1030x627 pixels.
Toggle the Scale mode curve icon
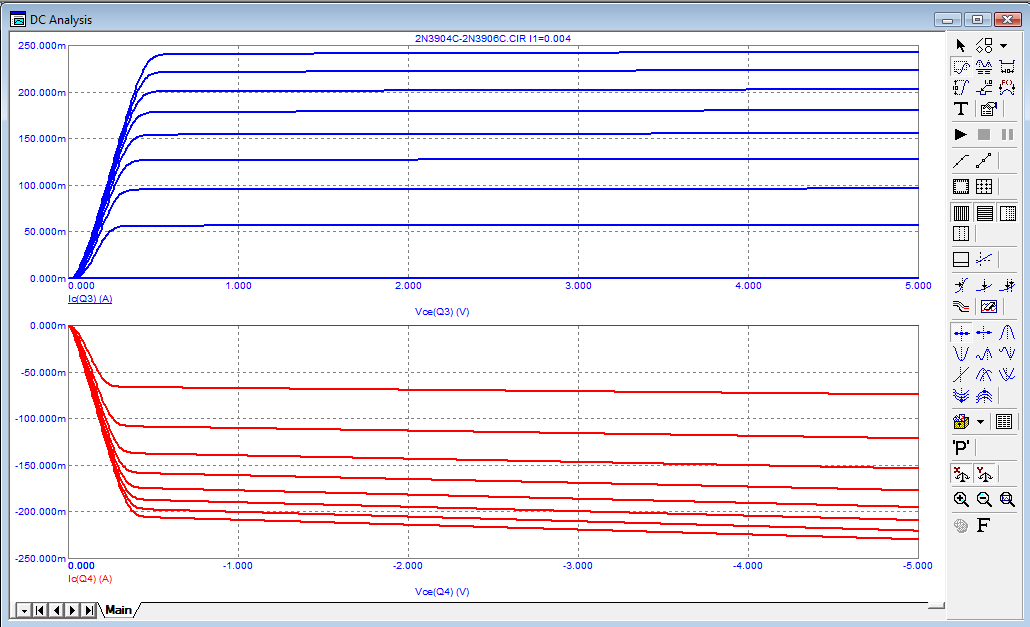point(961,66)
